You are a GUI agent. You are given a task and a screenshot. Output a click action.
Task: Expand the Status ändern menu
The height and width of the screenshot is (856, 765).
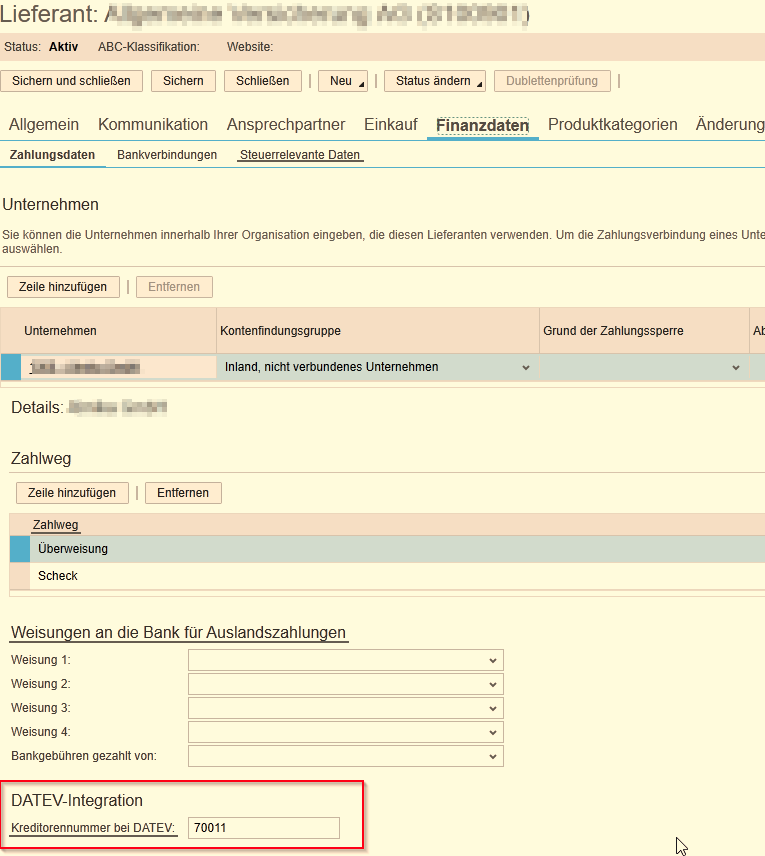click(x=434, y=81)
